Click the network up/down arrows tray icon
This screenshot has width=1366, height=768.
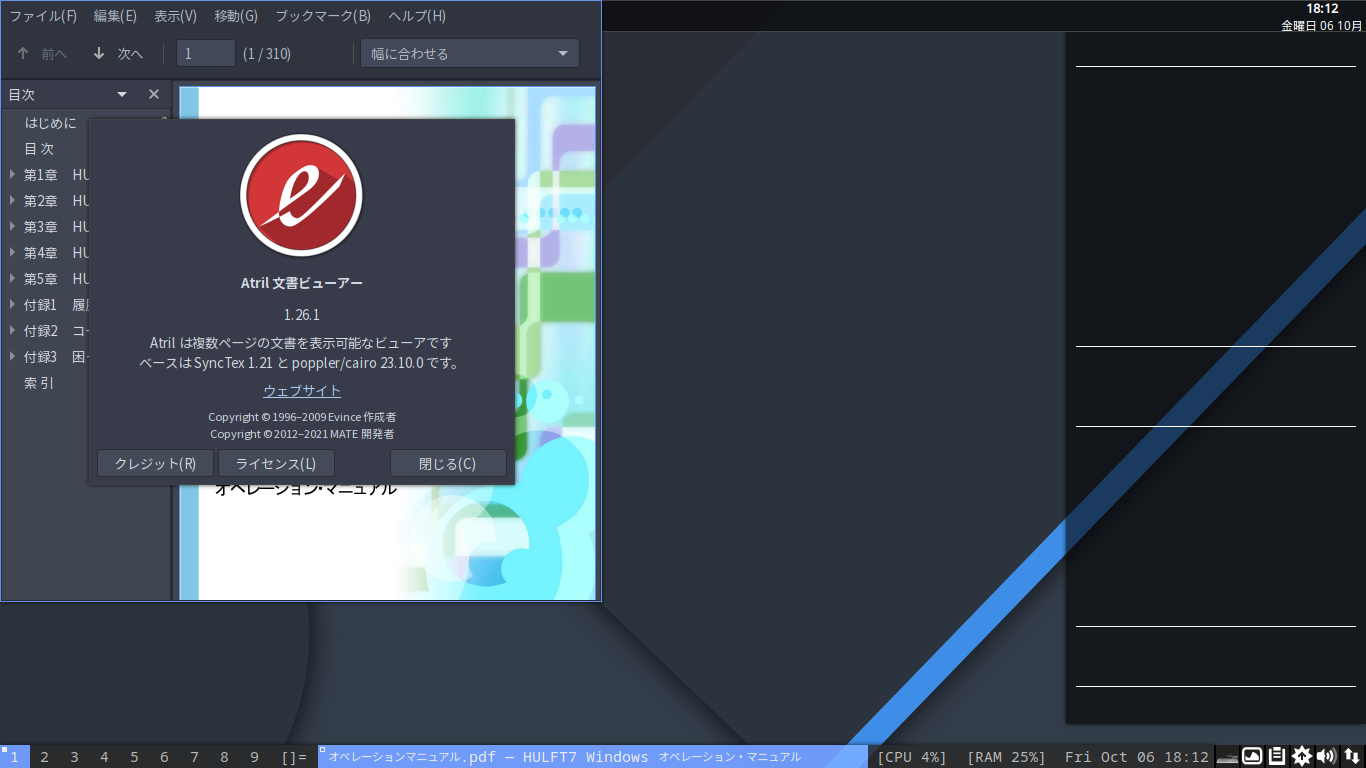(x=1351, y=757)
